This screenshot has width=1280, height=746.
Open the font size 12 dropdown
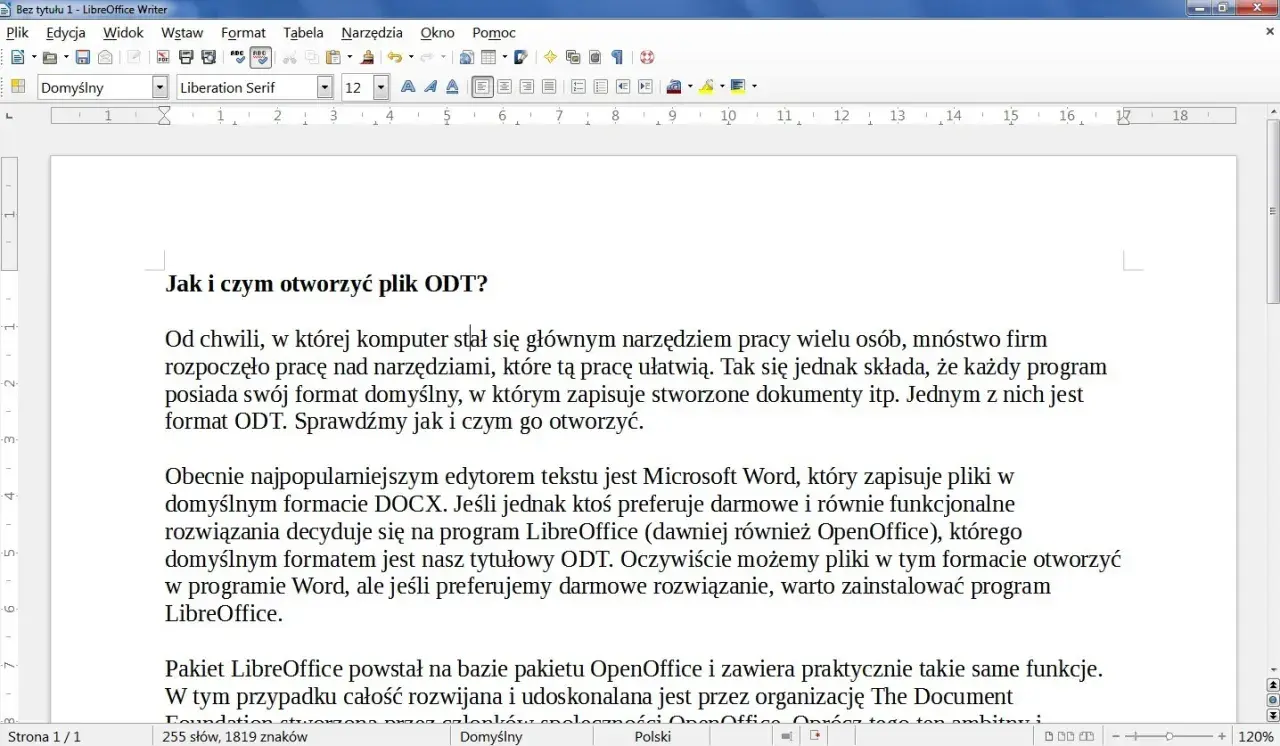point(381,88)
